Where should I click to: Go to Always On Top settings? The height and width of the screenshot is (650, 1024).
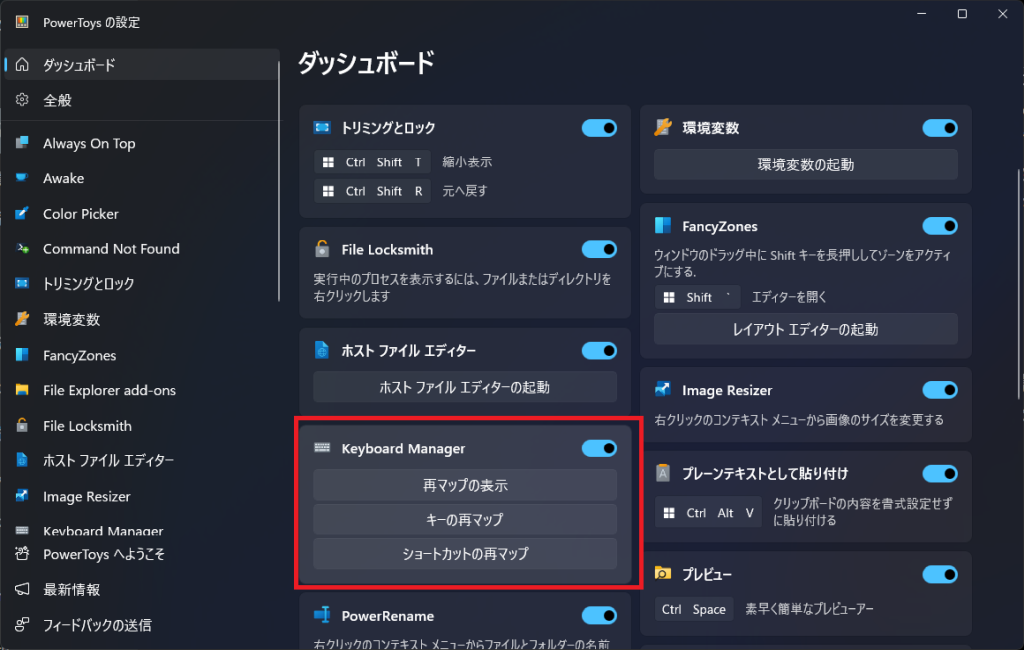pyautogui.click(x=142, y=143)
